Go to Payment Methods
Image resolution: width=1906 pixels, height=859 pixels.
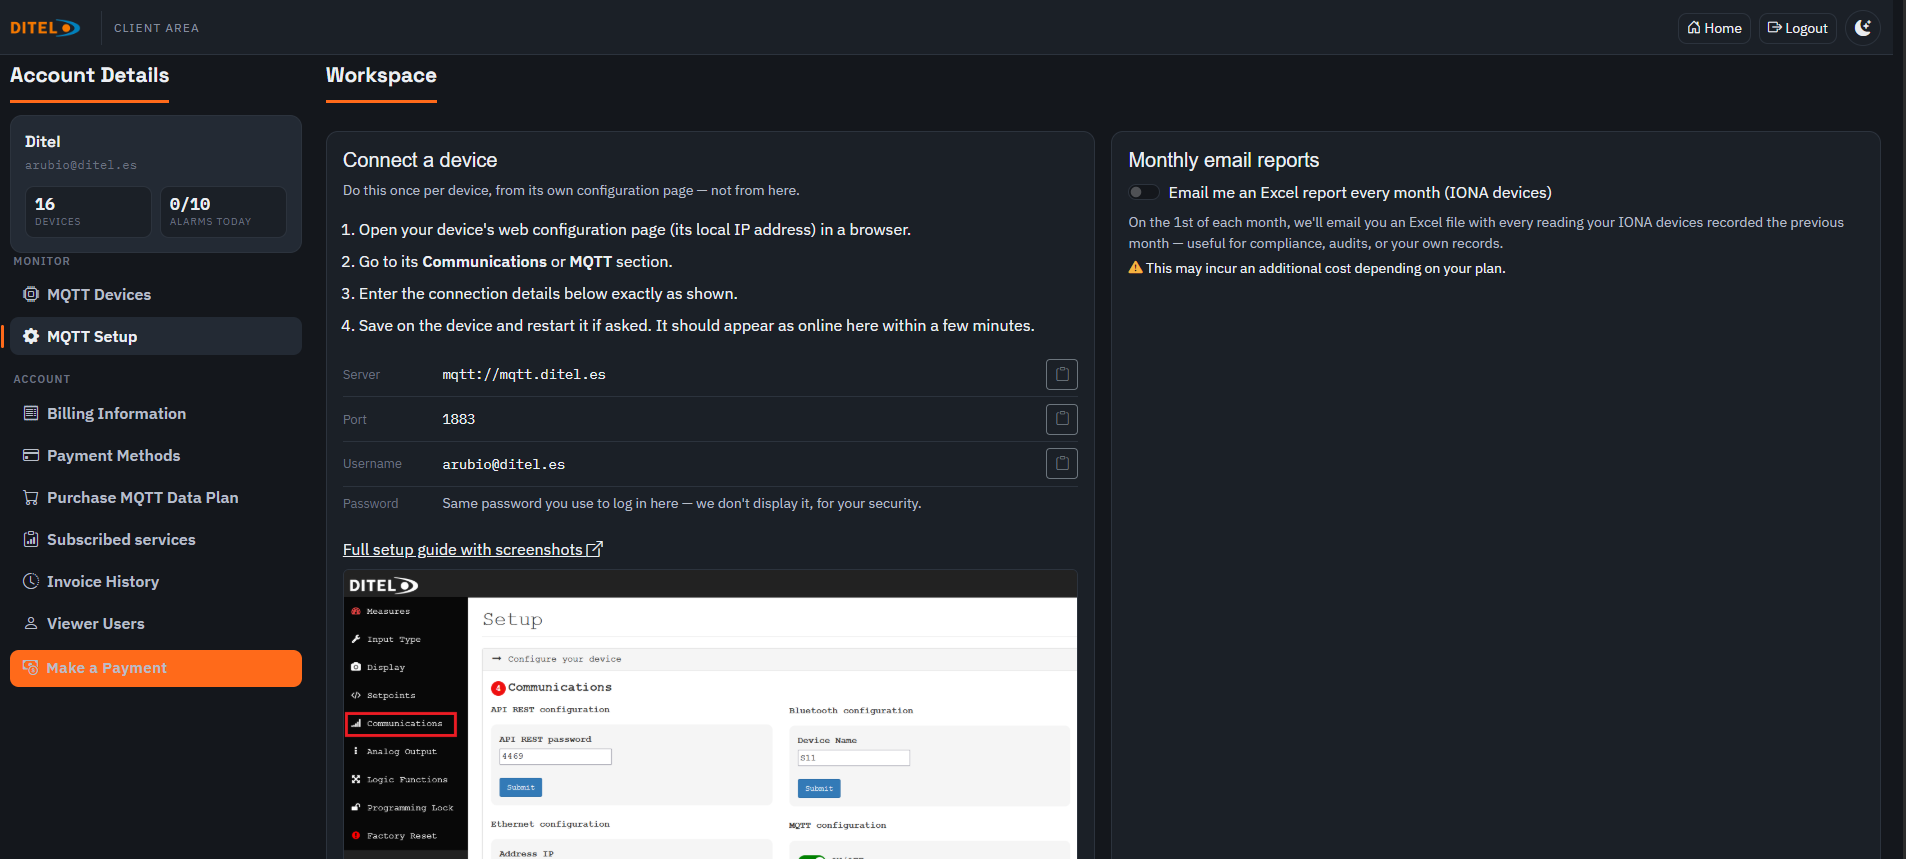pos(155,455)
